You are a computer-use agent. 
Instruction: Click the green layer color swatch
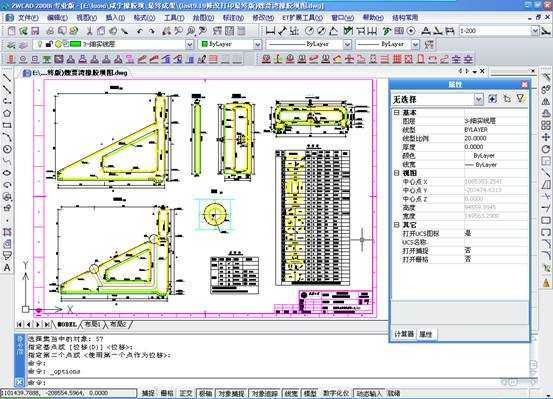(75, 44)
